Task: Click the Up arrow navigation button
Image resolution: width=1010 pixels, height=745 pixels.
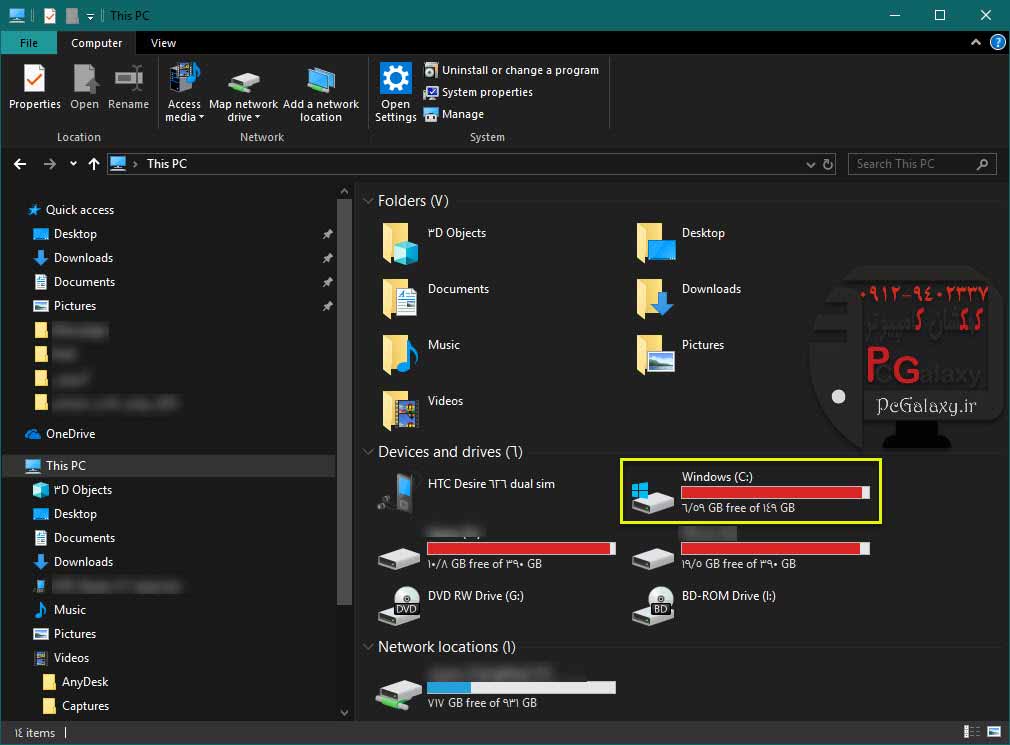Action: click(x=94, y=164)
